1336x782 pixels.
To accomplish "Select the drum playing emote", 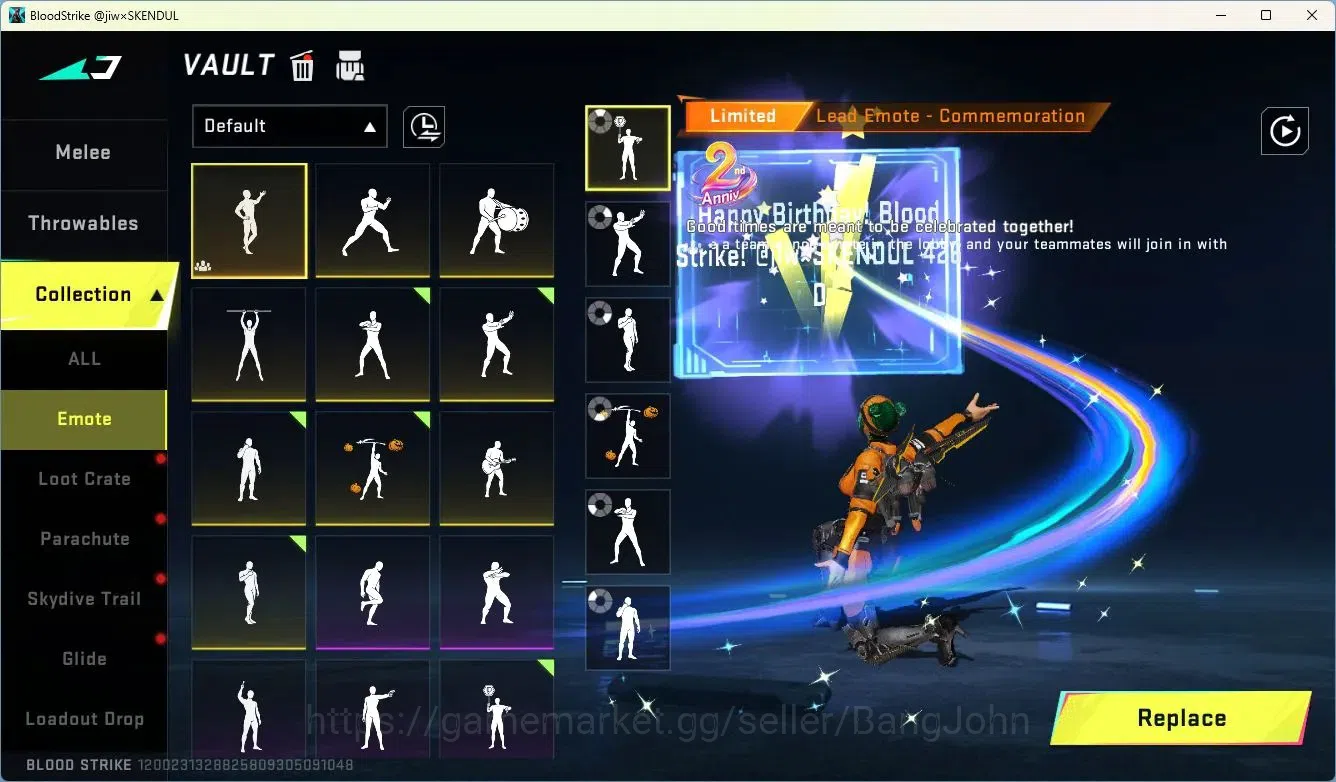I will [x=497, y=221].
